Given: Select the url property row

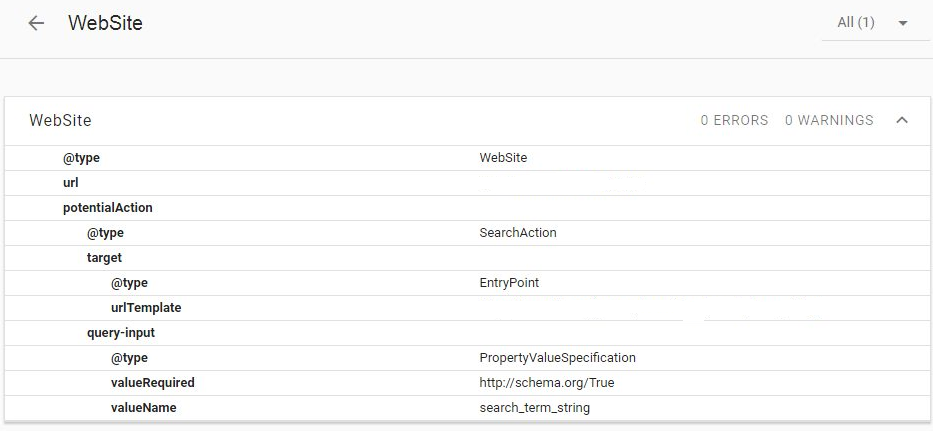Looking at the screenshot, I should (71, 183).
